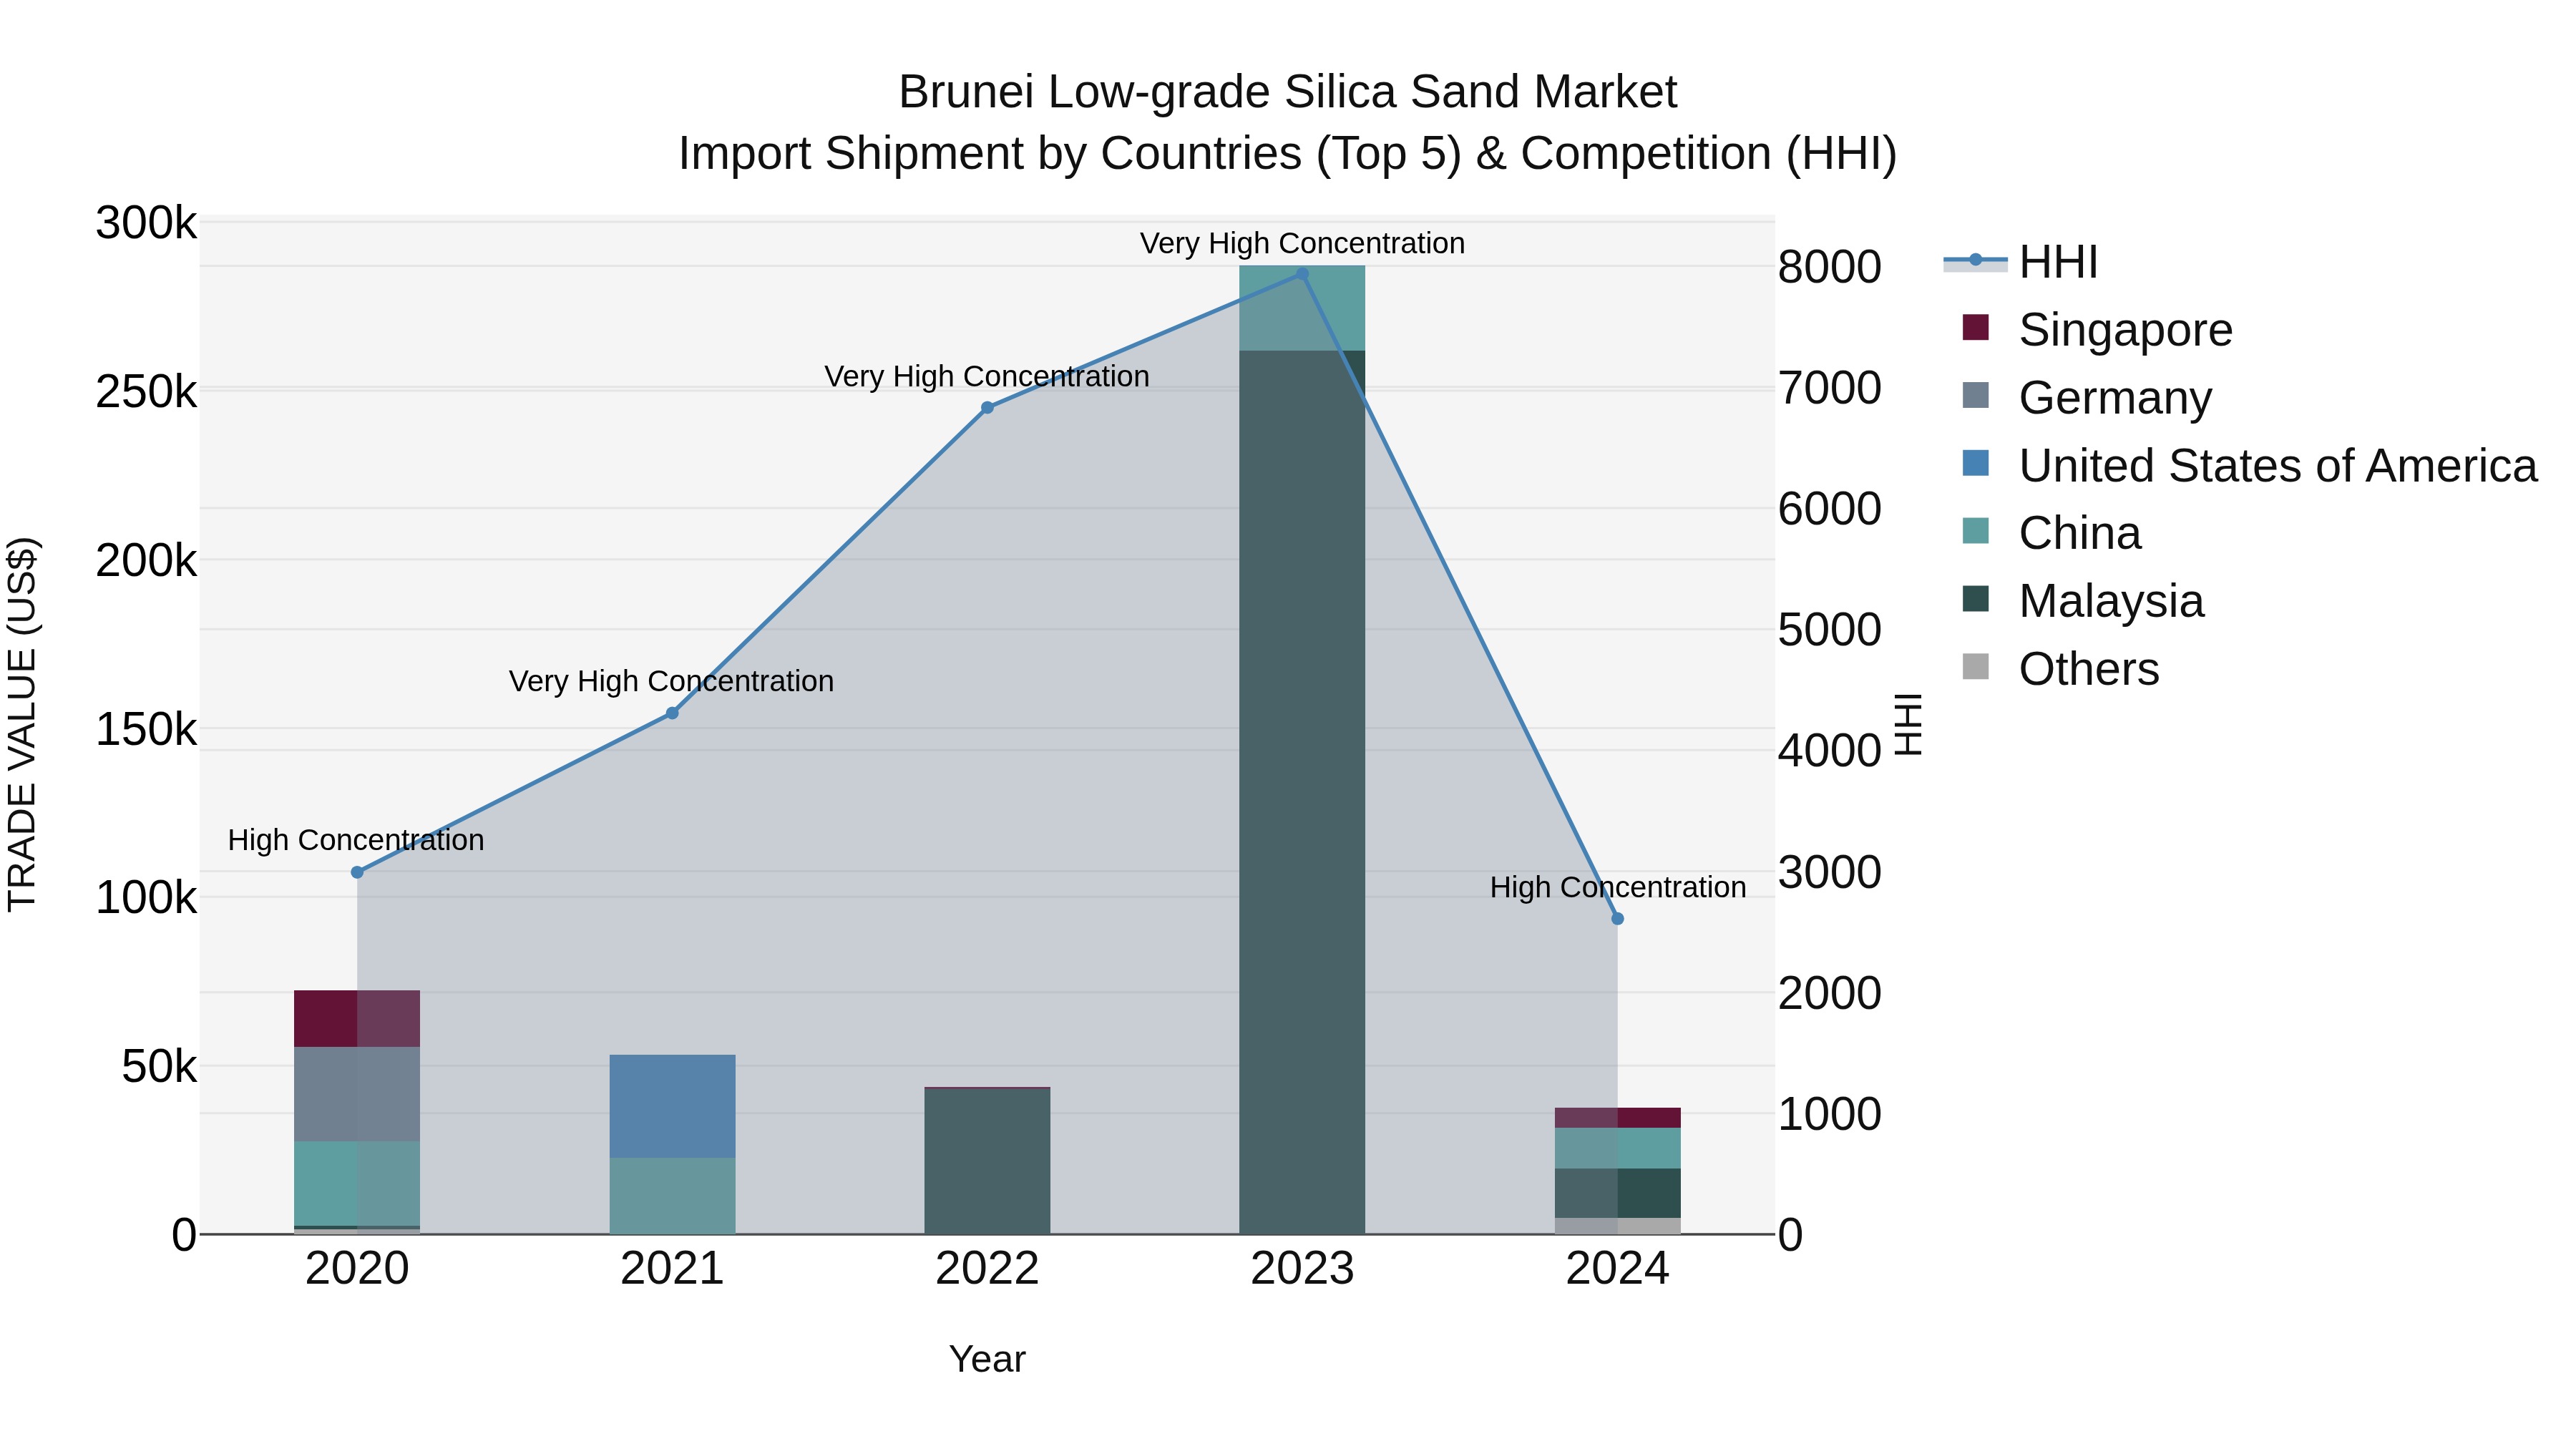The height and width of the screenshot is (1449, 2576).
Task: Click the '7000' right axis label
Action: tap(1830, 388)
